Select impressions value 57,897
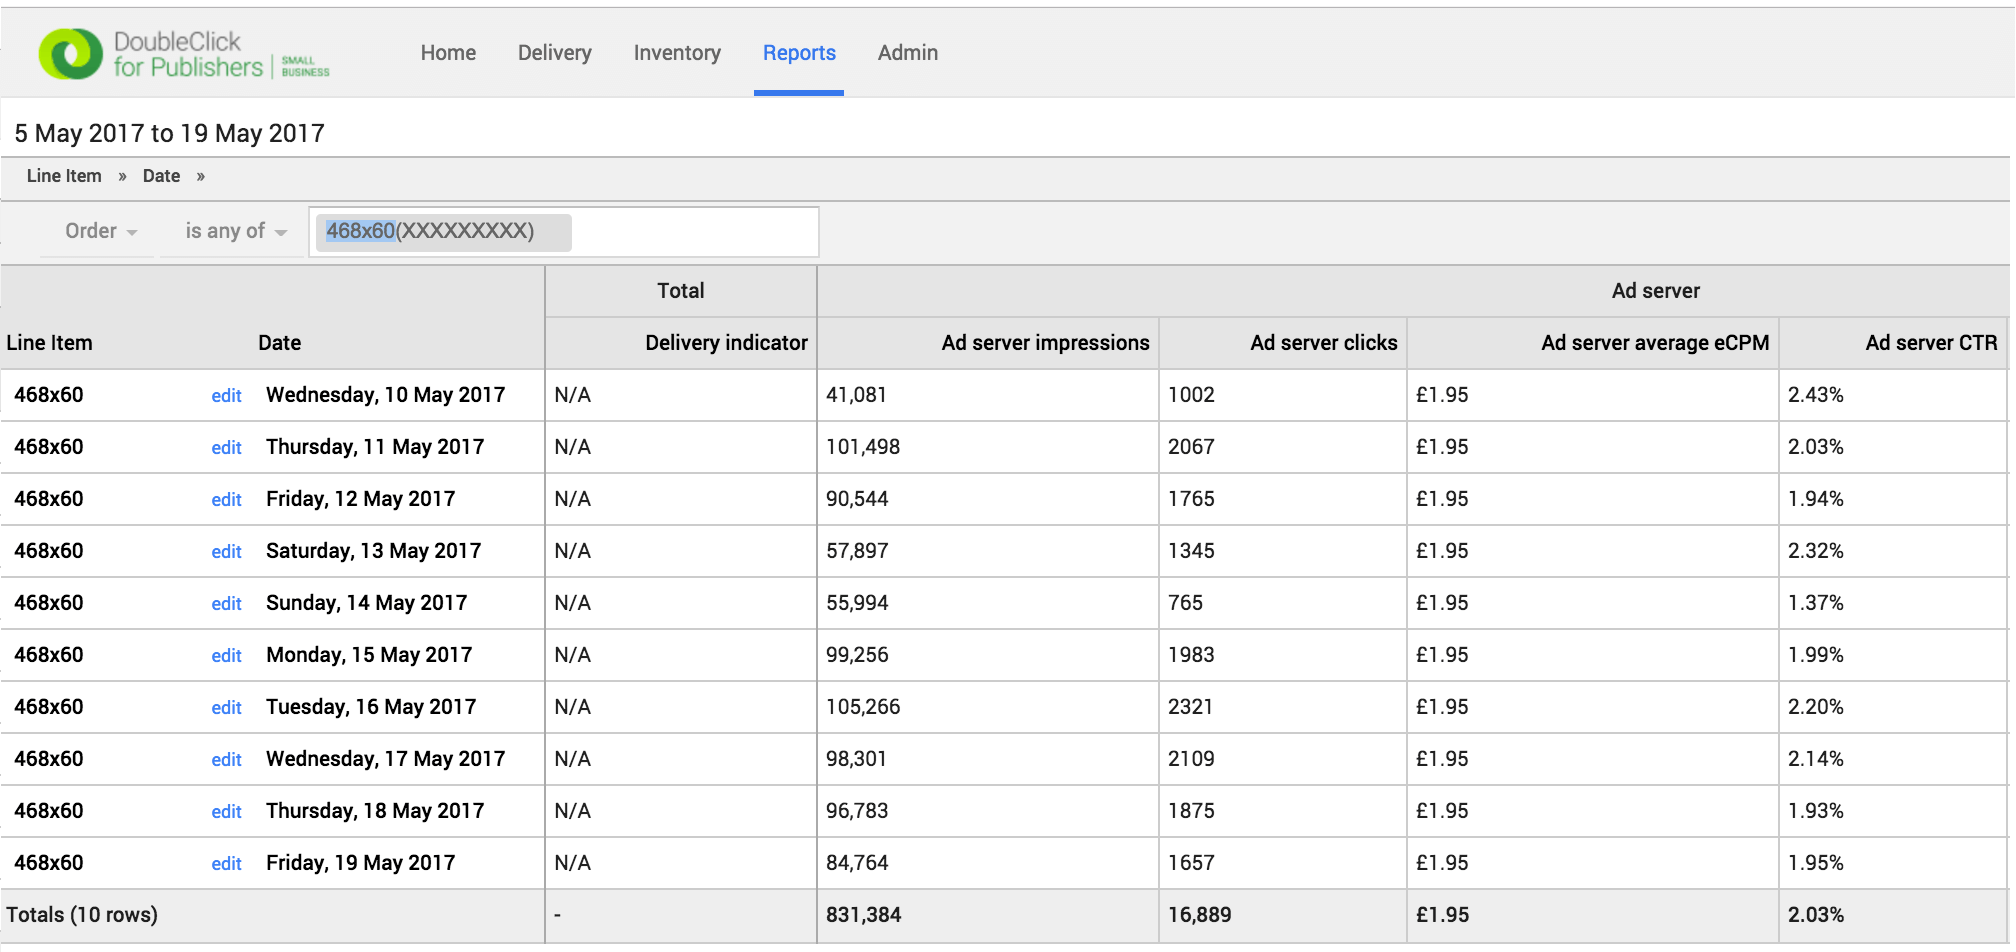 (856, 551)
